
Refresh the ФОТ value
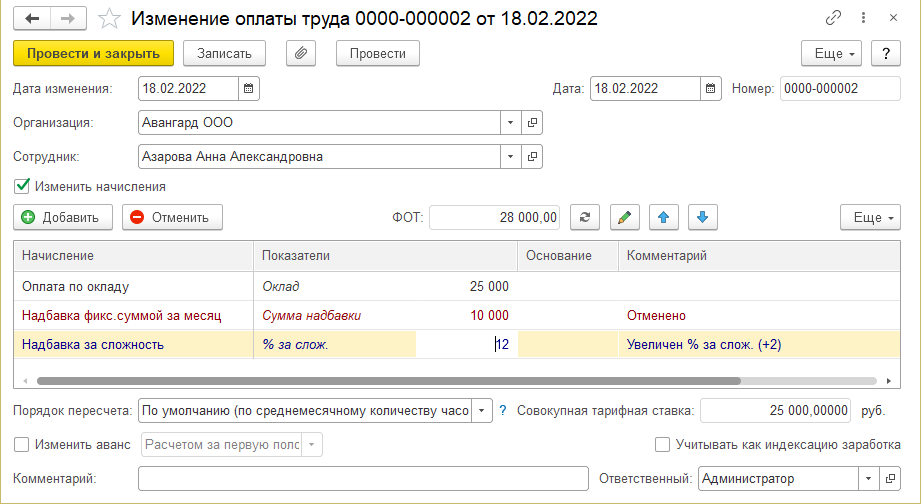click(x=585, y=217)
